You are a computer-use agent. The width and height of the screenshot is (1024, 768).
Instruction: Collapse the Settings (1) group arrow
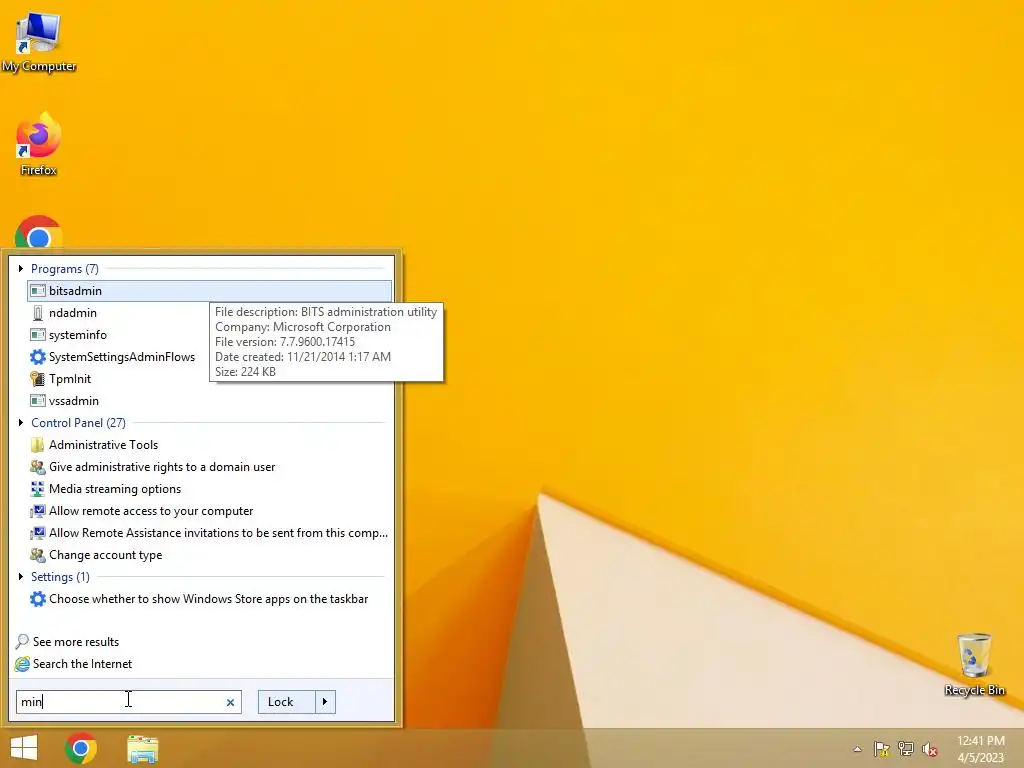[21, 577]
